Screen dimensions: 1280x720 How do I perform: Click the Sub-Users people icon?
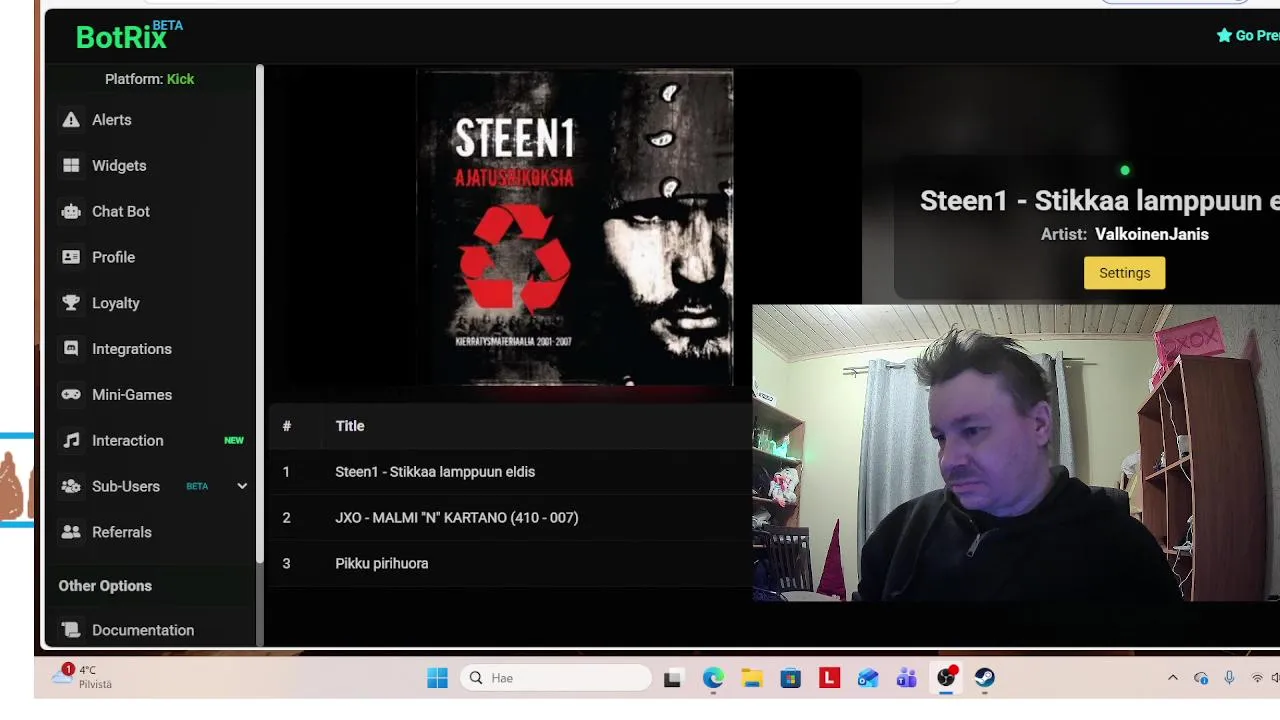point(71,486)
